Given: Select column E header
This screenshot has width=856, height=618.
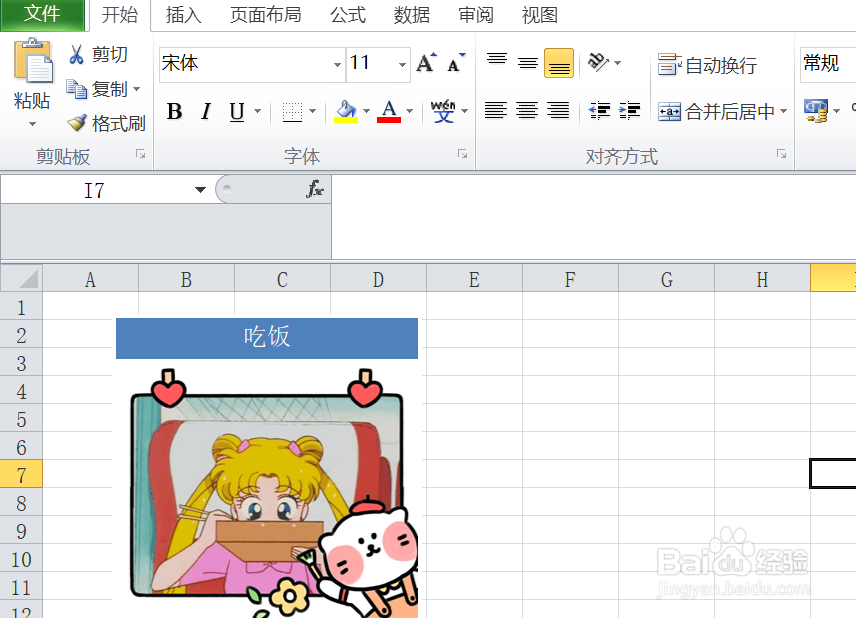Looking at the screenshot, I should coord(474,280).
